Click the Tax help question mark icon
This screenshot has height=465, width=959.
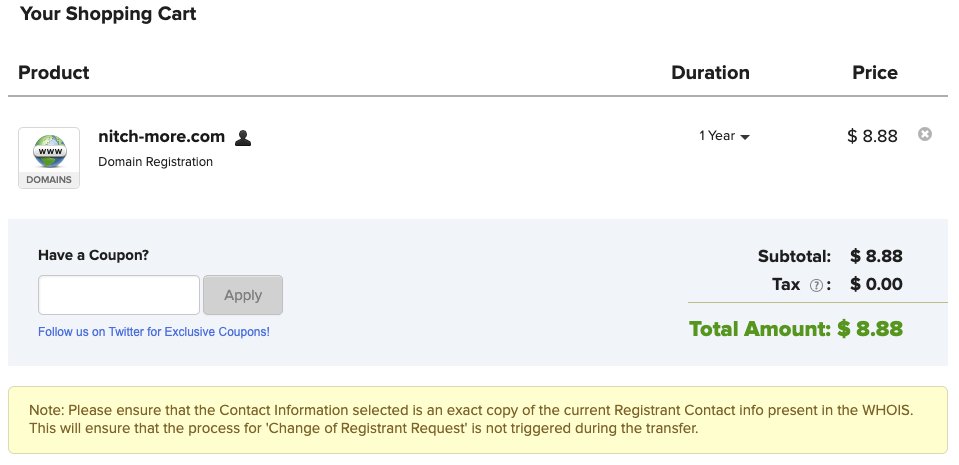[x=816, y=285]
